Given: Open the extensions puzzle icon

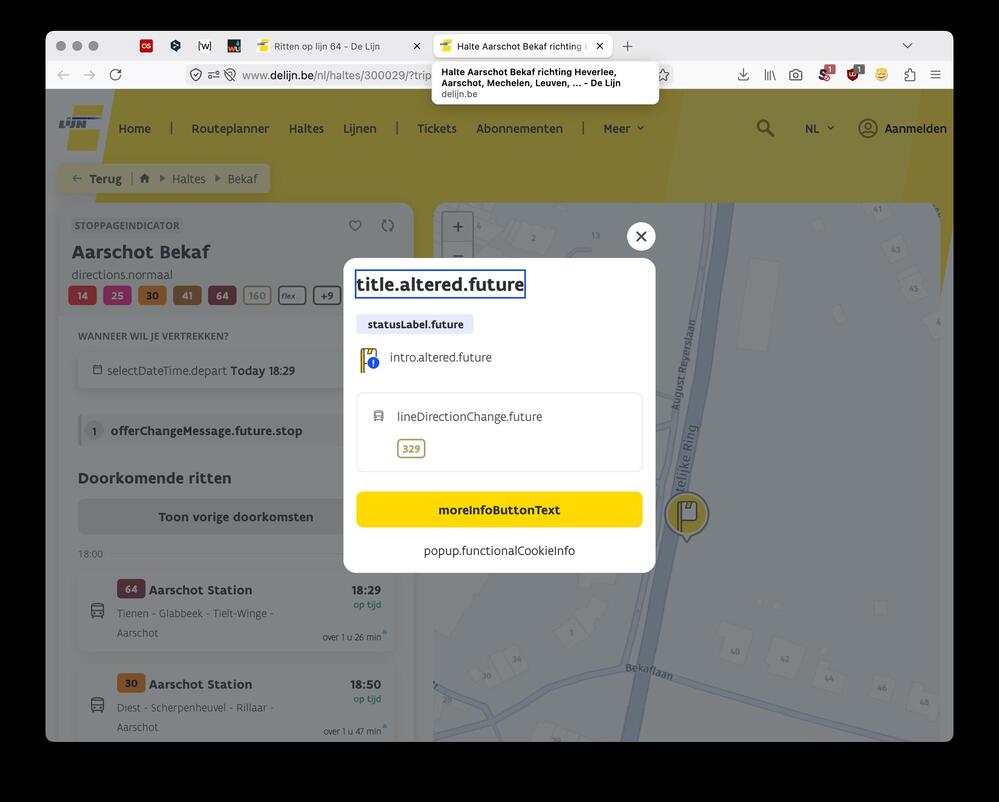Looking at the screenshot, I should [910, 75].
